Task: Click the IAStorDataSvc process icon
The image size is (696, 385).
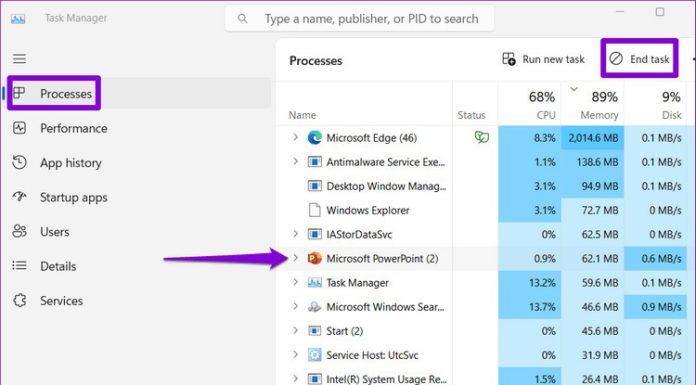Action: [x=315, y=234]
